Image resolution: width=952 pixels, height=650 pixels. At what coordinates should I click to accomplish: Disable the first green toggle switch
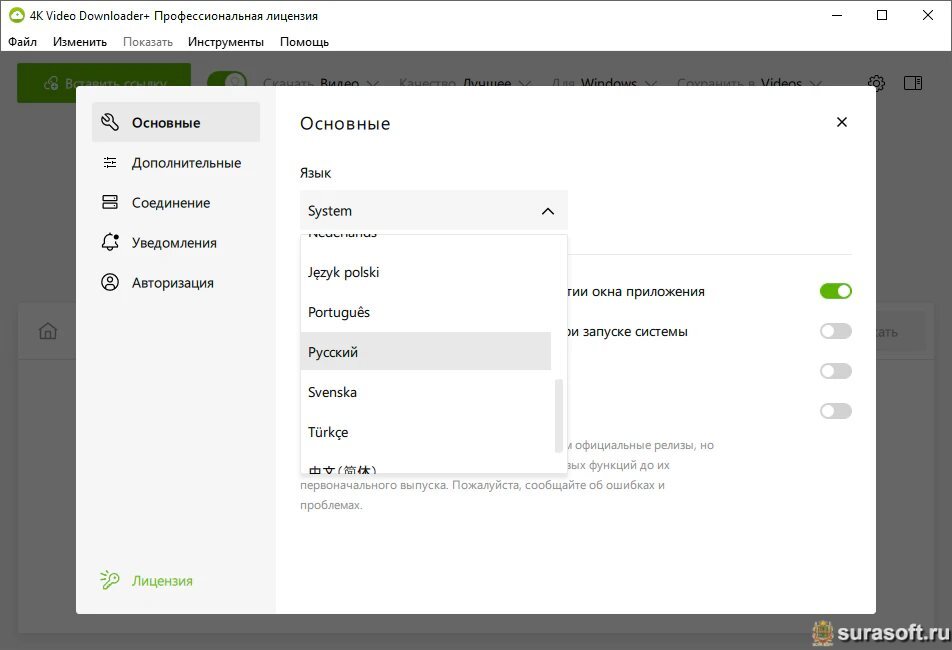pyautogui.click(x=835, y=291)
